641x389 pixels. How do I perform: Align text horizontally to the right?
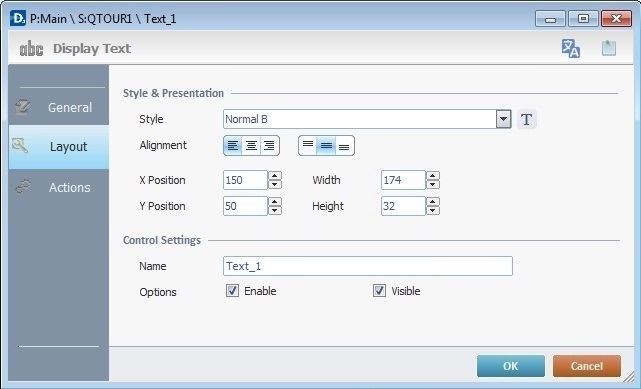269,145
